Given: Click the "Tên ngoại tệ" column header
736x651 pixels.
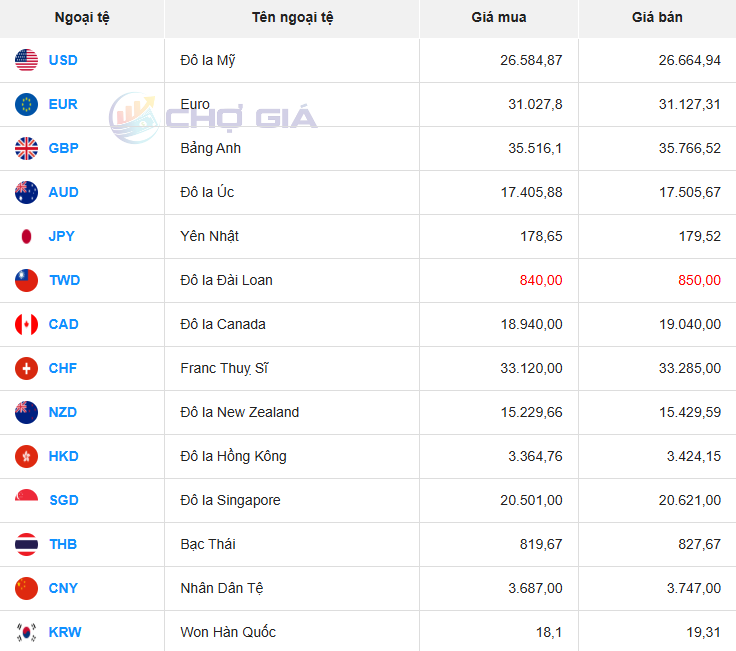Looking at the screenshot, I should [x=292, y=18].
